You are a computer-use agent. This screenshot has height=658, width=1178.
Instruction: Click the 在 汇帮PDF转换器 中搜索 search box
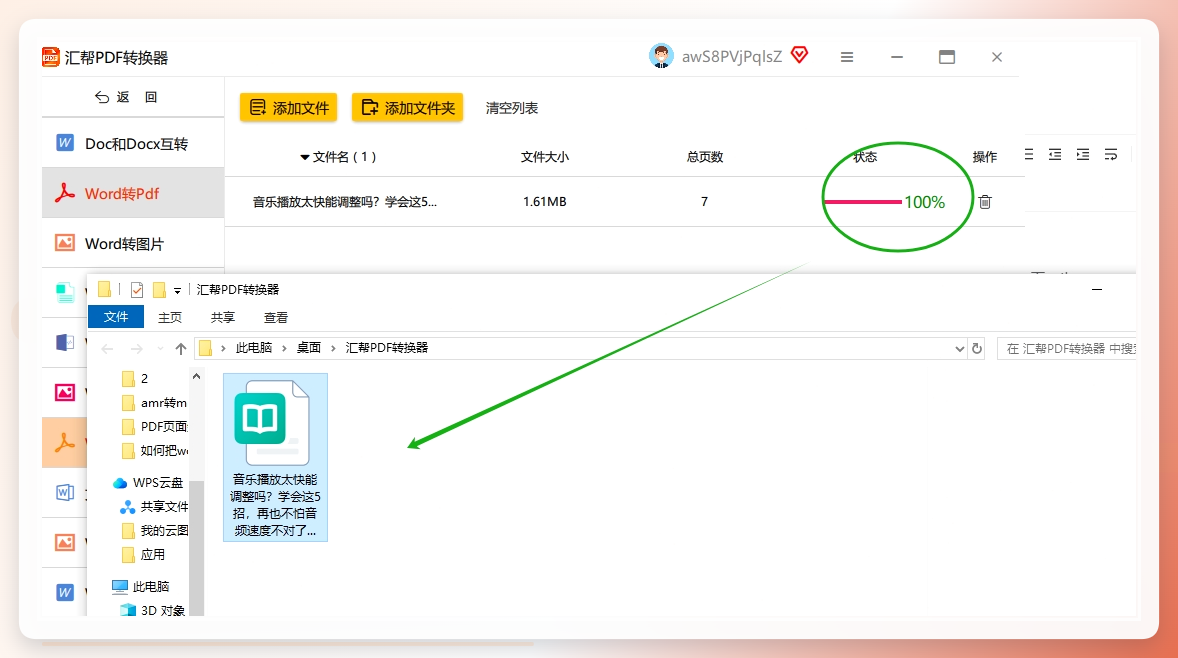pos(1067,349)
